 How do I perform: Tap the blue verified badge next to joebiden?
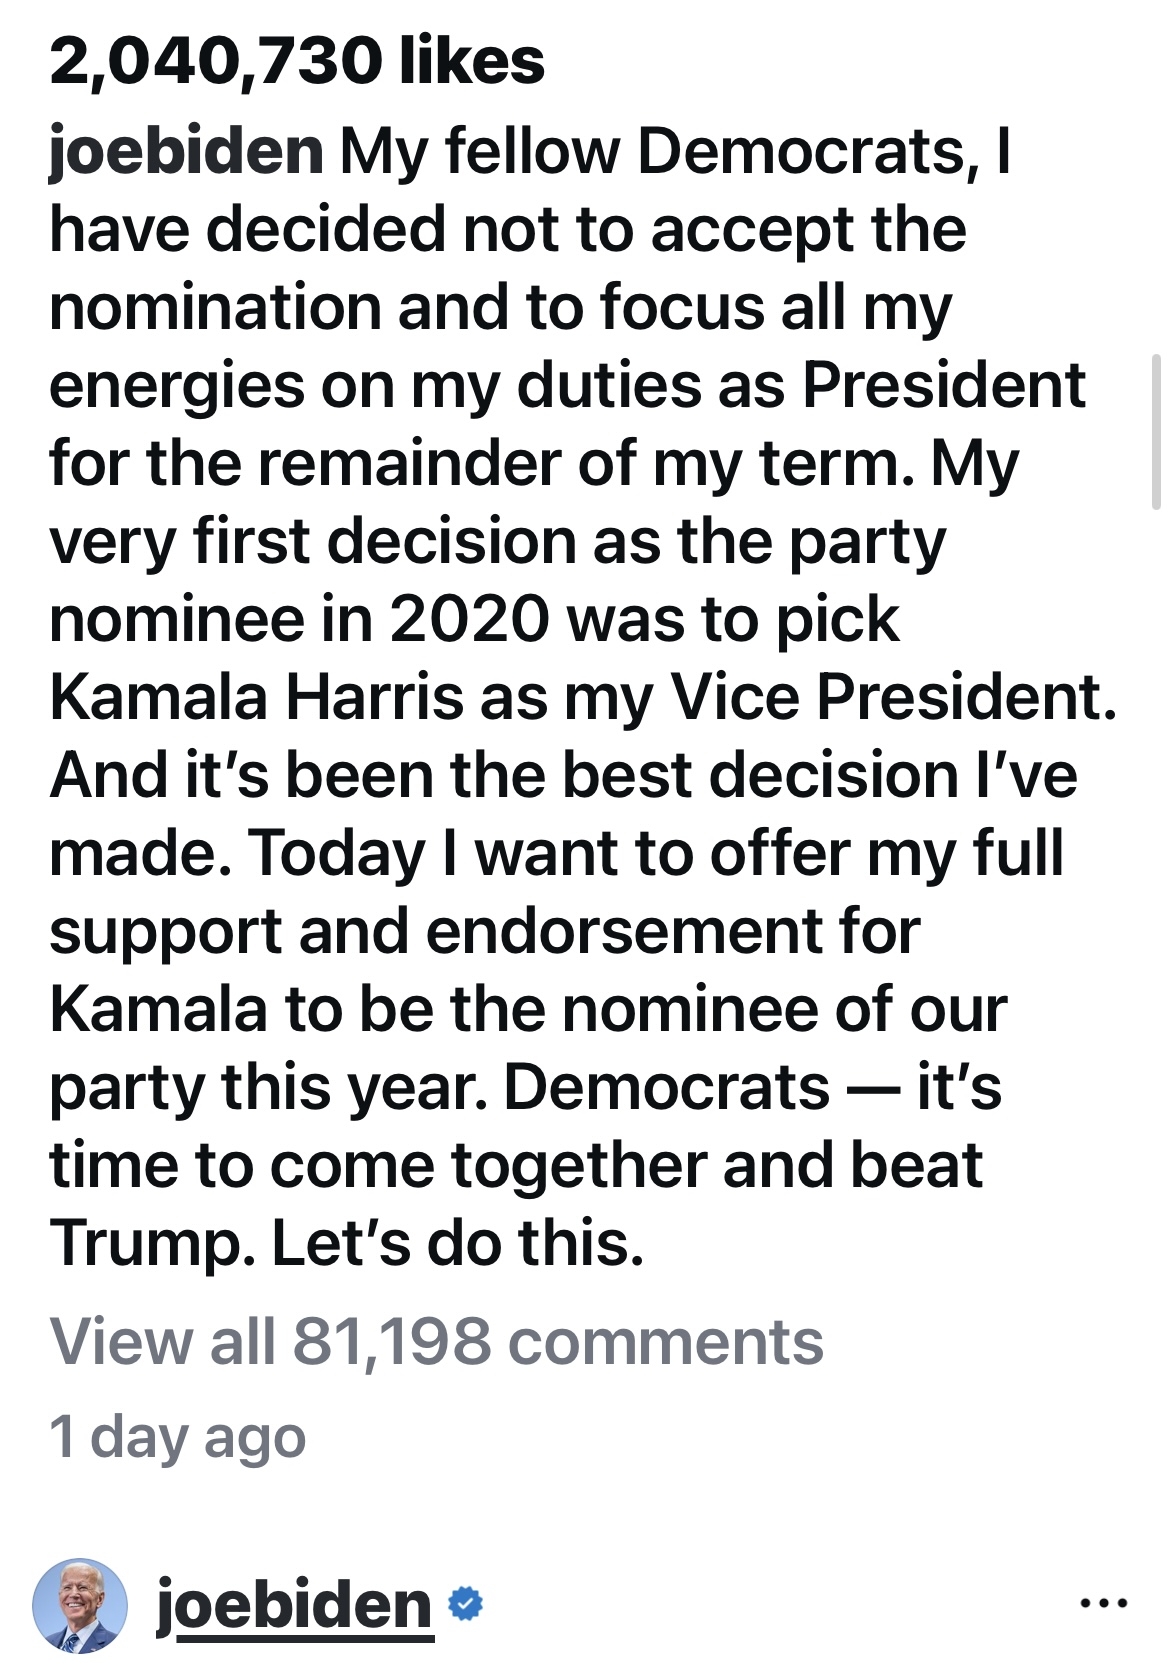coord(465,1603)
